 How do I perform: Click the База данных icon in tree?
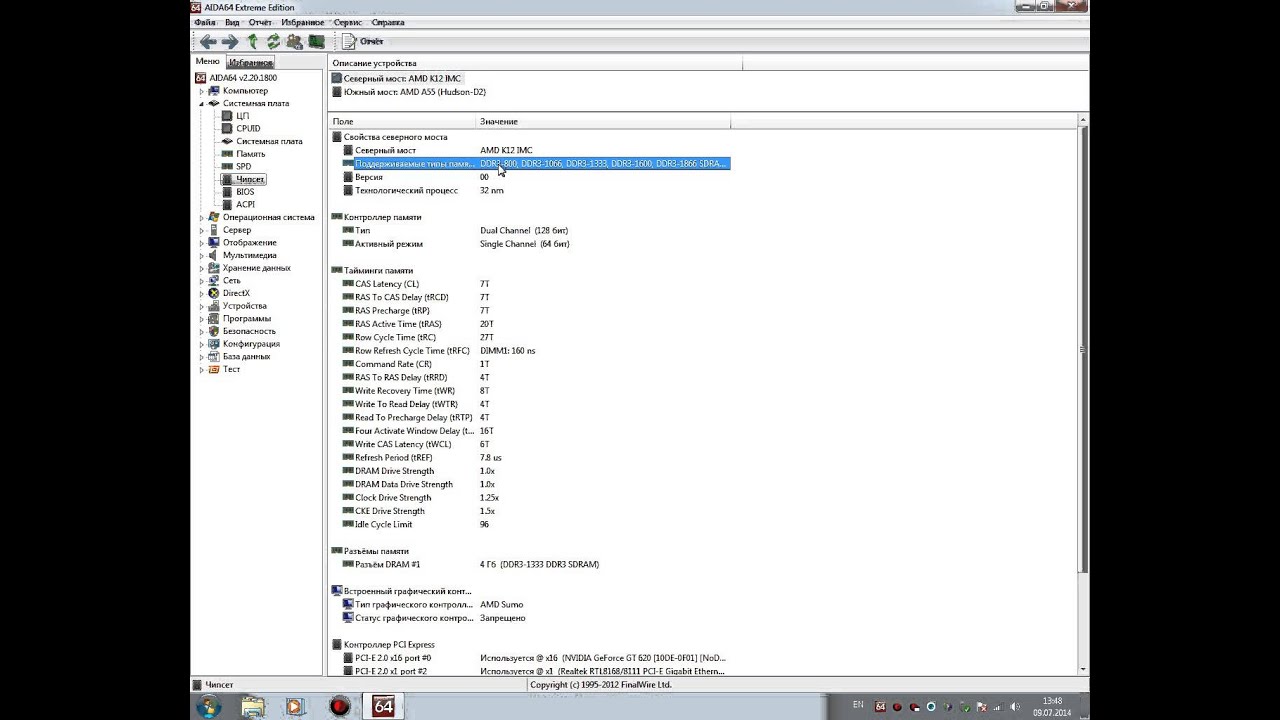click(213, 356)
